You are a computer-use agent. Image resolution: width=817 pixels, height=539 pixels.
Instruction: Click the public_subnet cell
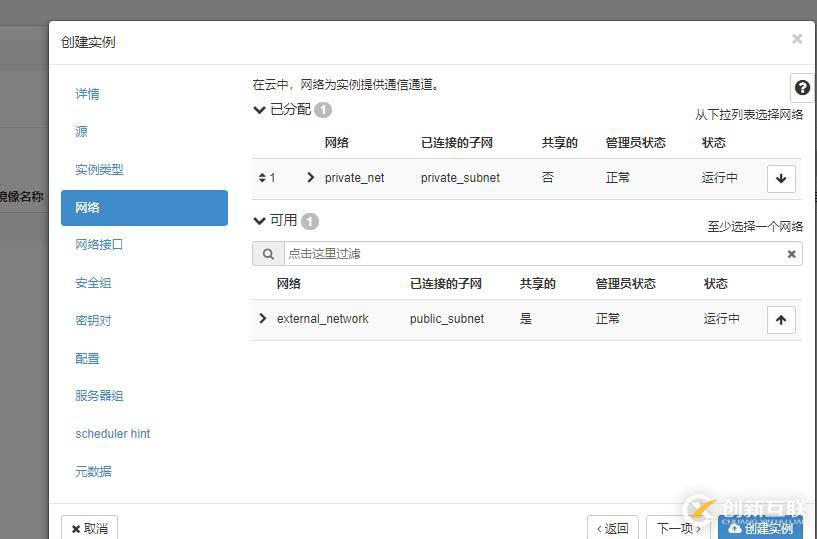pos(447,318)
